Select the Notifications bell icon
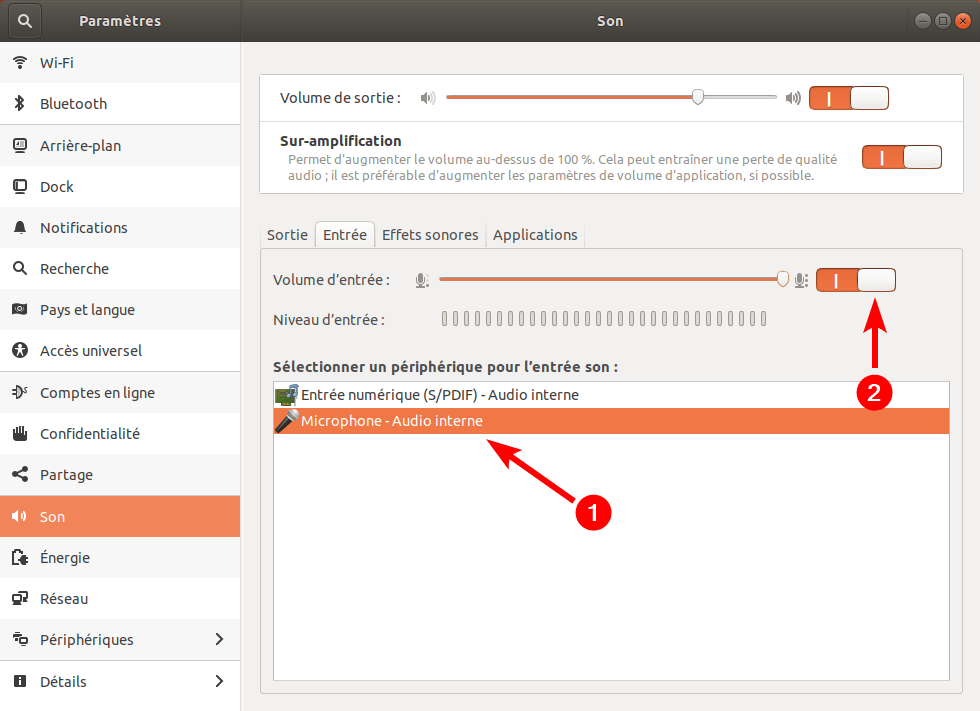The height and width of the screenshot is (711, 980). tap(20, 227)
